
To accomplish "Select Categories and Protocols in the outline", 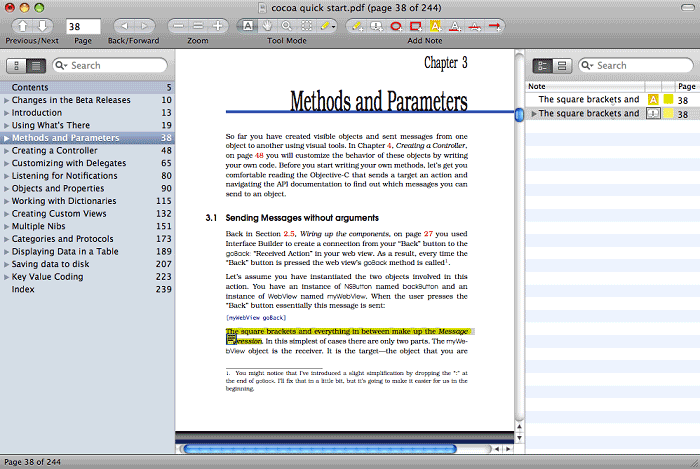I will click(87, 239).
